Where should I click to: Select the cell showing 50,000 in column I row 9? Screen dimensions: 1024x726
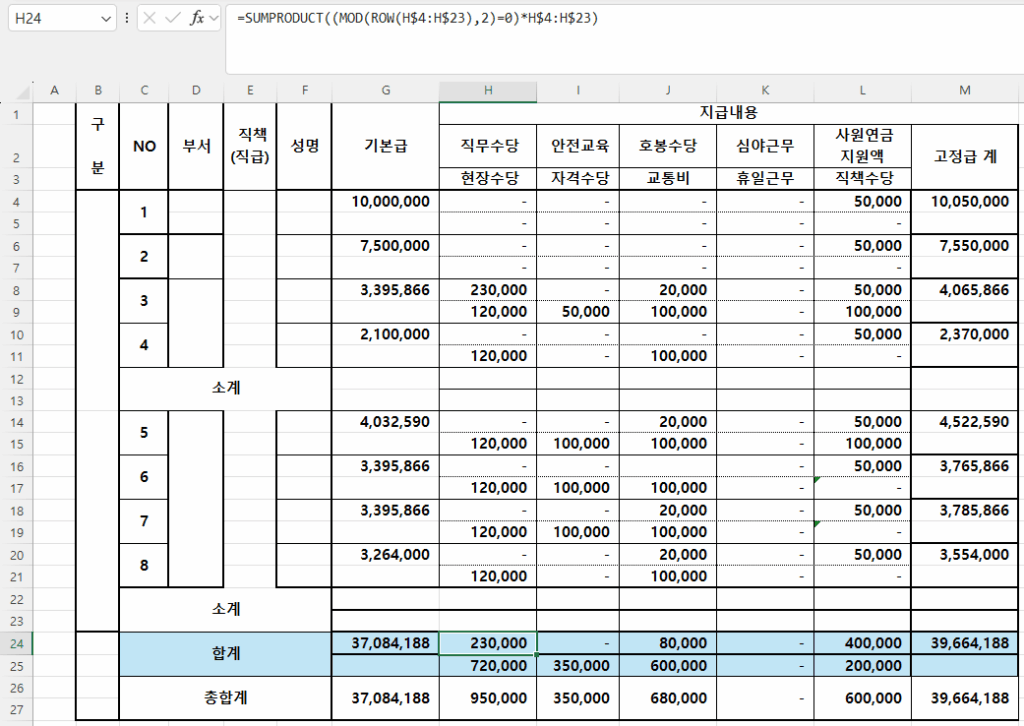click(x=578, y=312)
